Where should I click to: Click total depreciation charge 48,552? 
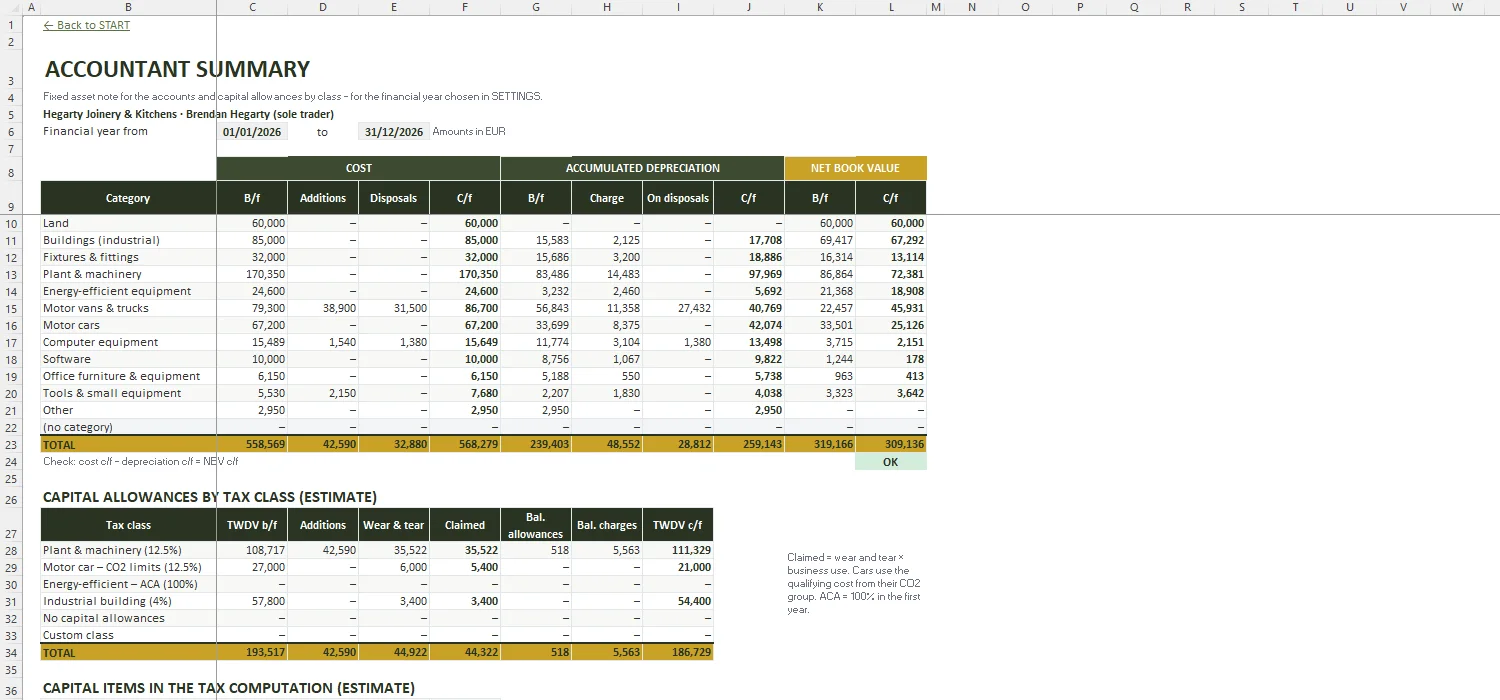coord(607,445)
